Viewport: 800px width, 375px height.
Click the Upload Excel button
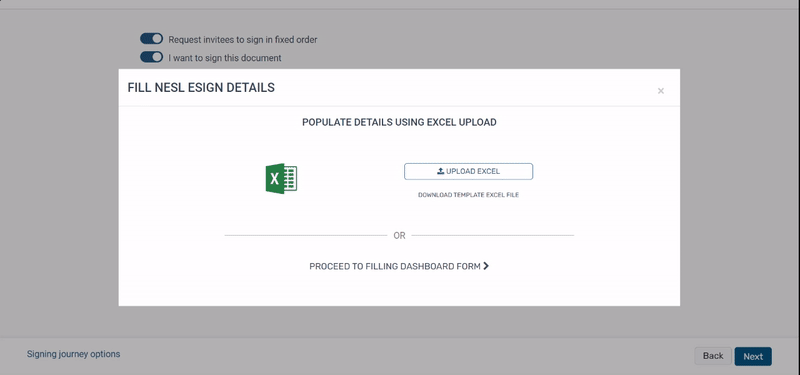tap(468, 171)
